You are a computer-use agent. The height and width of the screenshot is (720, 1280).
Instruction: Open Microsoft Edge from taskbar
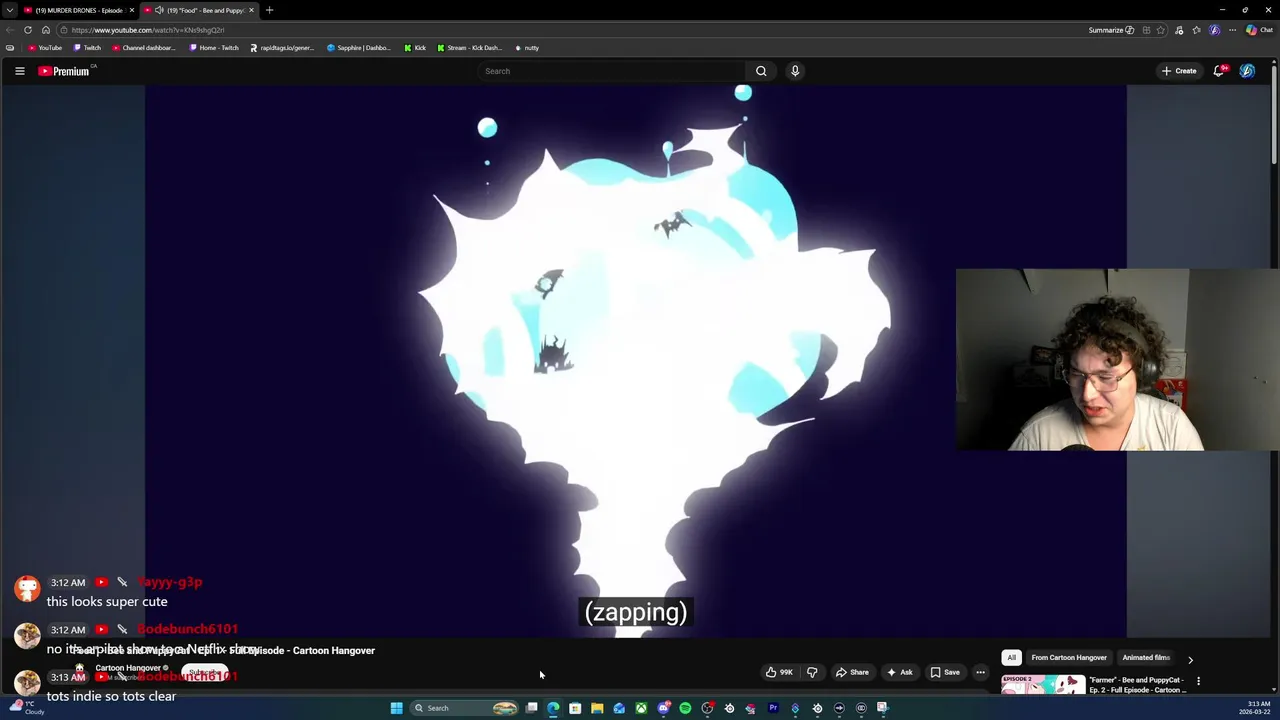pos(553,708)
